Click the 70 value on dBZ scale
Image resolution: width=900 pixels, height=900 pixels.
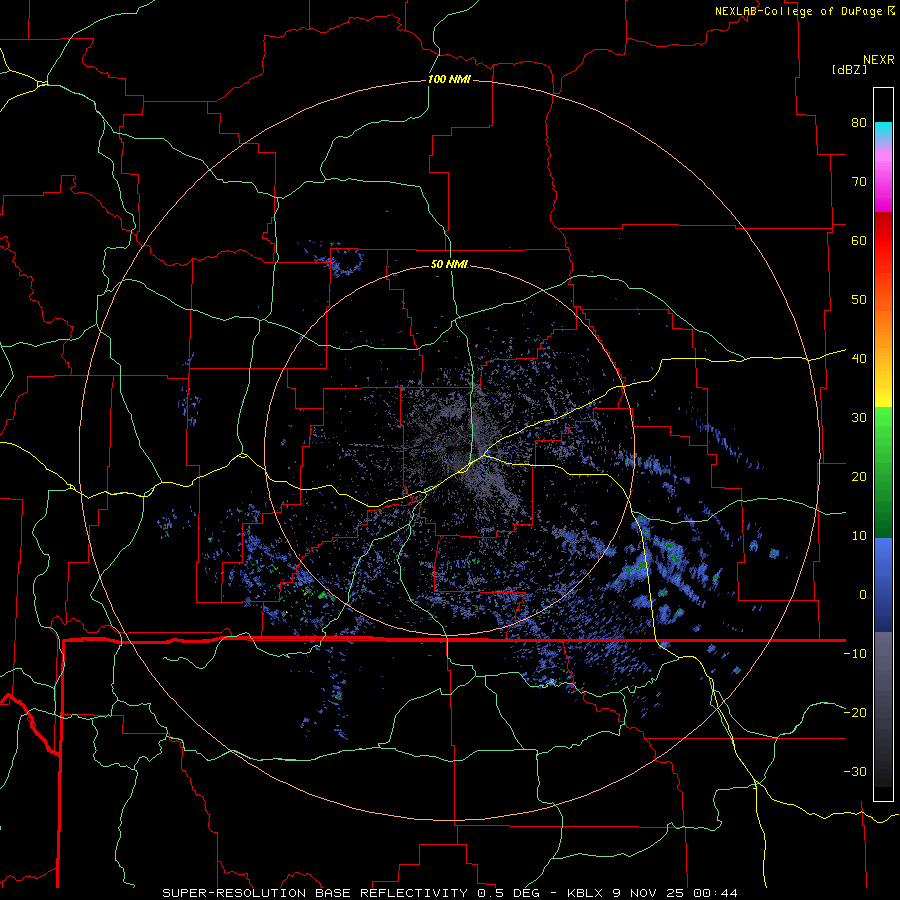(x=859, y=181)
